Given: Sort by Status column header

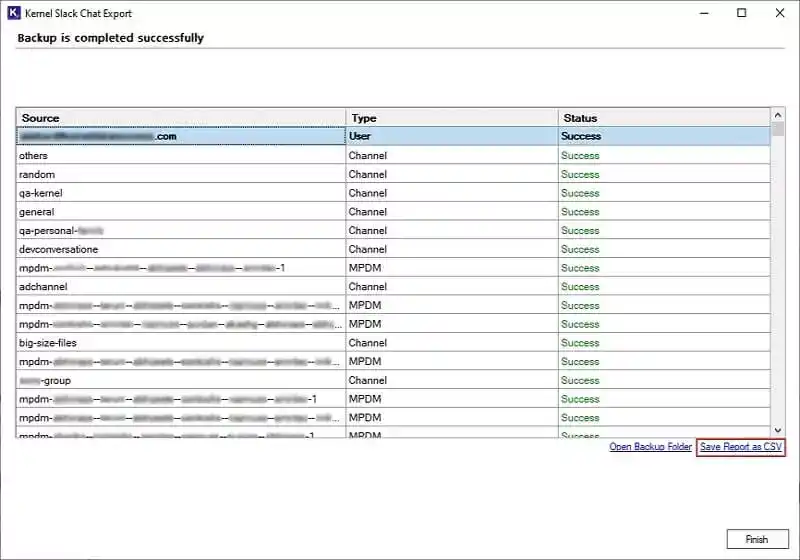Looking at the screenshot, I should coord(664,118).
